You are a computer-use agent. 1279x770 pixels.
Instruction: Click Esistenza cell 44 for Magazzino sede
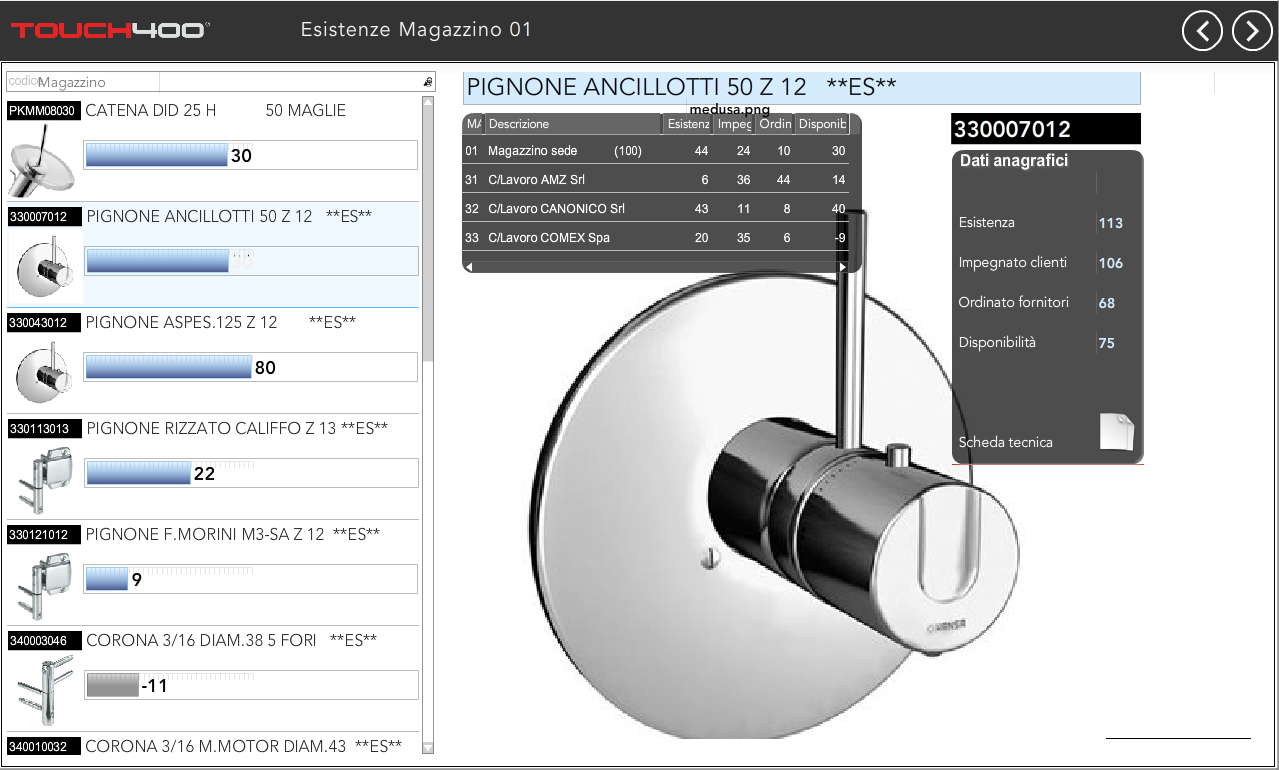701,151
